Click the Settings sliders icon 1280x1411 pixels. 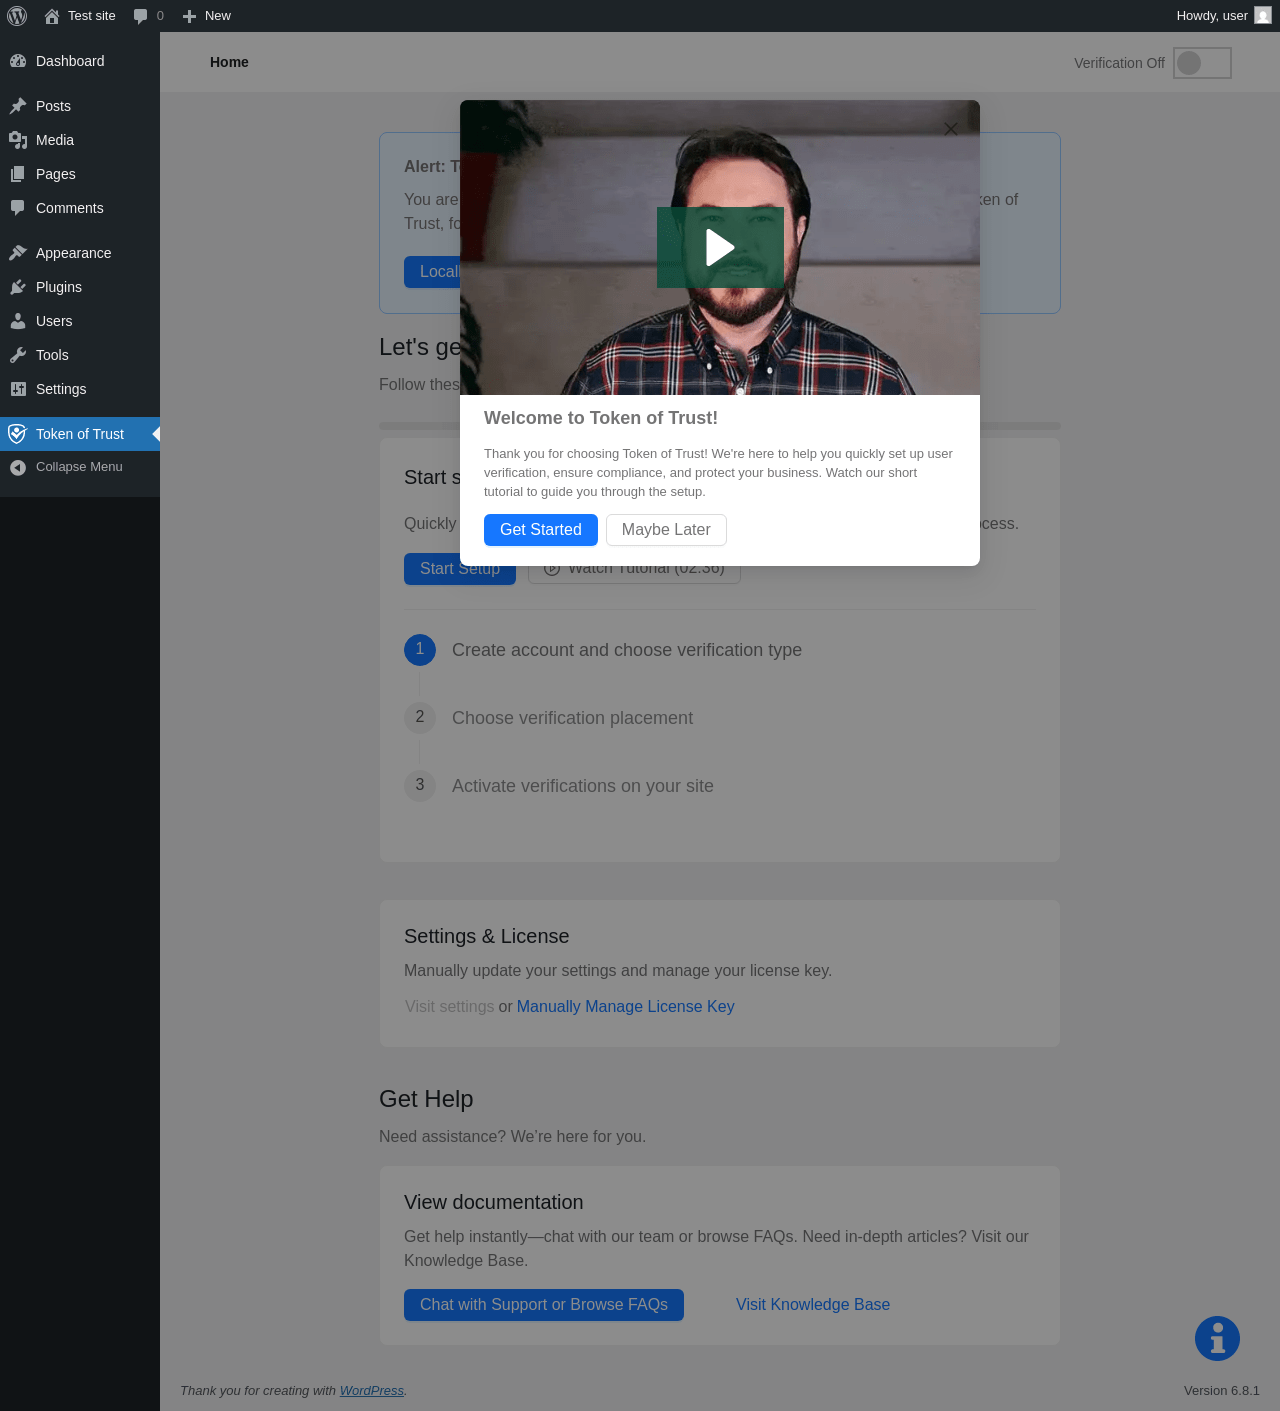pyautogui.click(x=18, y=389)
